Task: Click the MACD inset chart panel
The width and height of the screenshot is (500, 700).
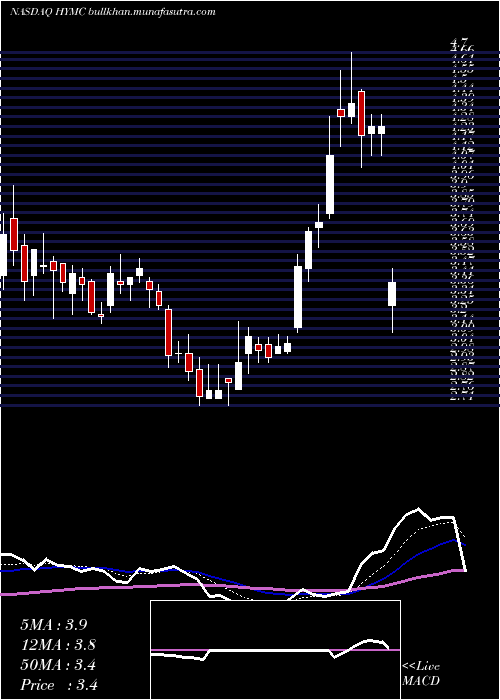Action: [x=275, y=650]
